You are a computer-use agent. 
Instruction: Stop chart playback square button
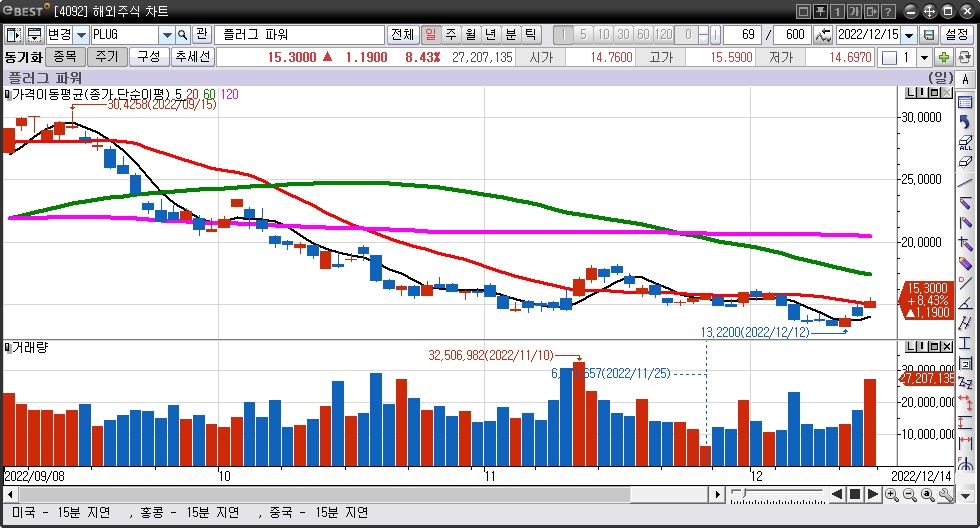click(x=855, y=495)
